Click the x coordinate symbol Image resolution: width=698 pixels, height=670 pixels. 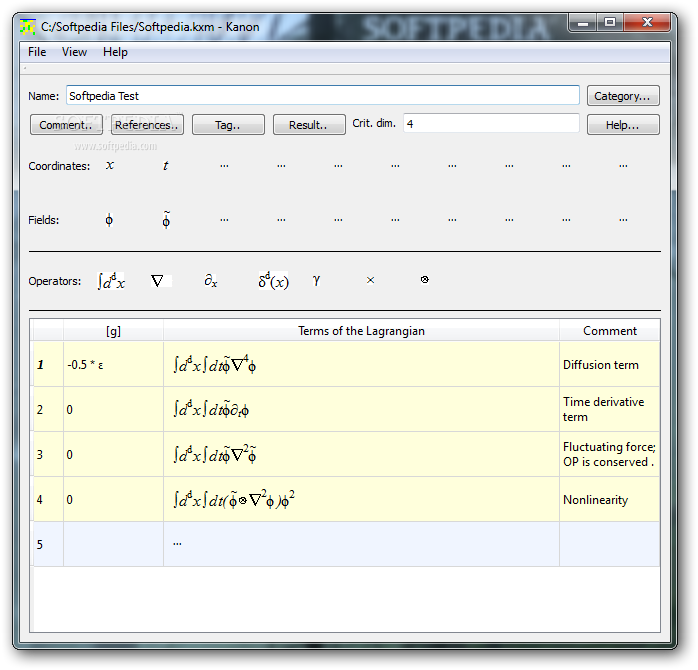[x=110, y=166]
